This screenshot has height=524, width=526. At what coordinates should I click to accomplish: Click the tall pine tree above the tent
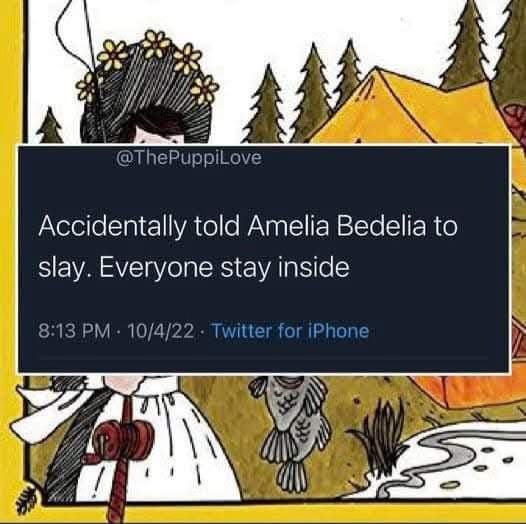pos(468,44)
